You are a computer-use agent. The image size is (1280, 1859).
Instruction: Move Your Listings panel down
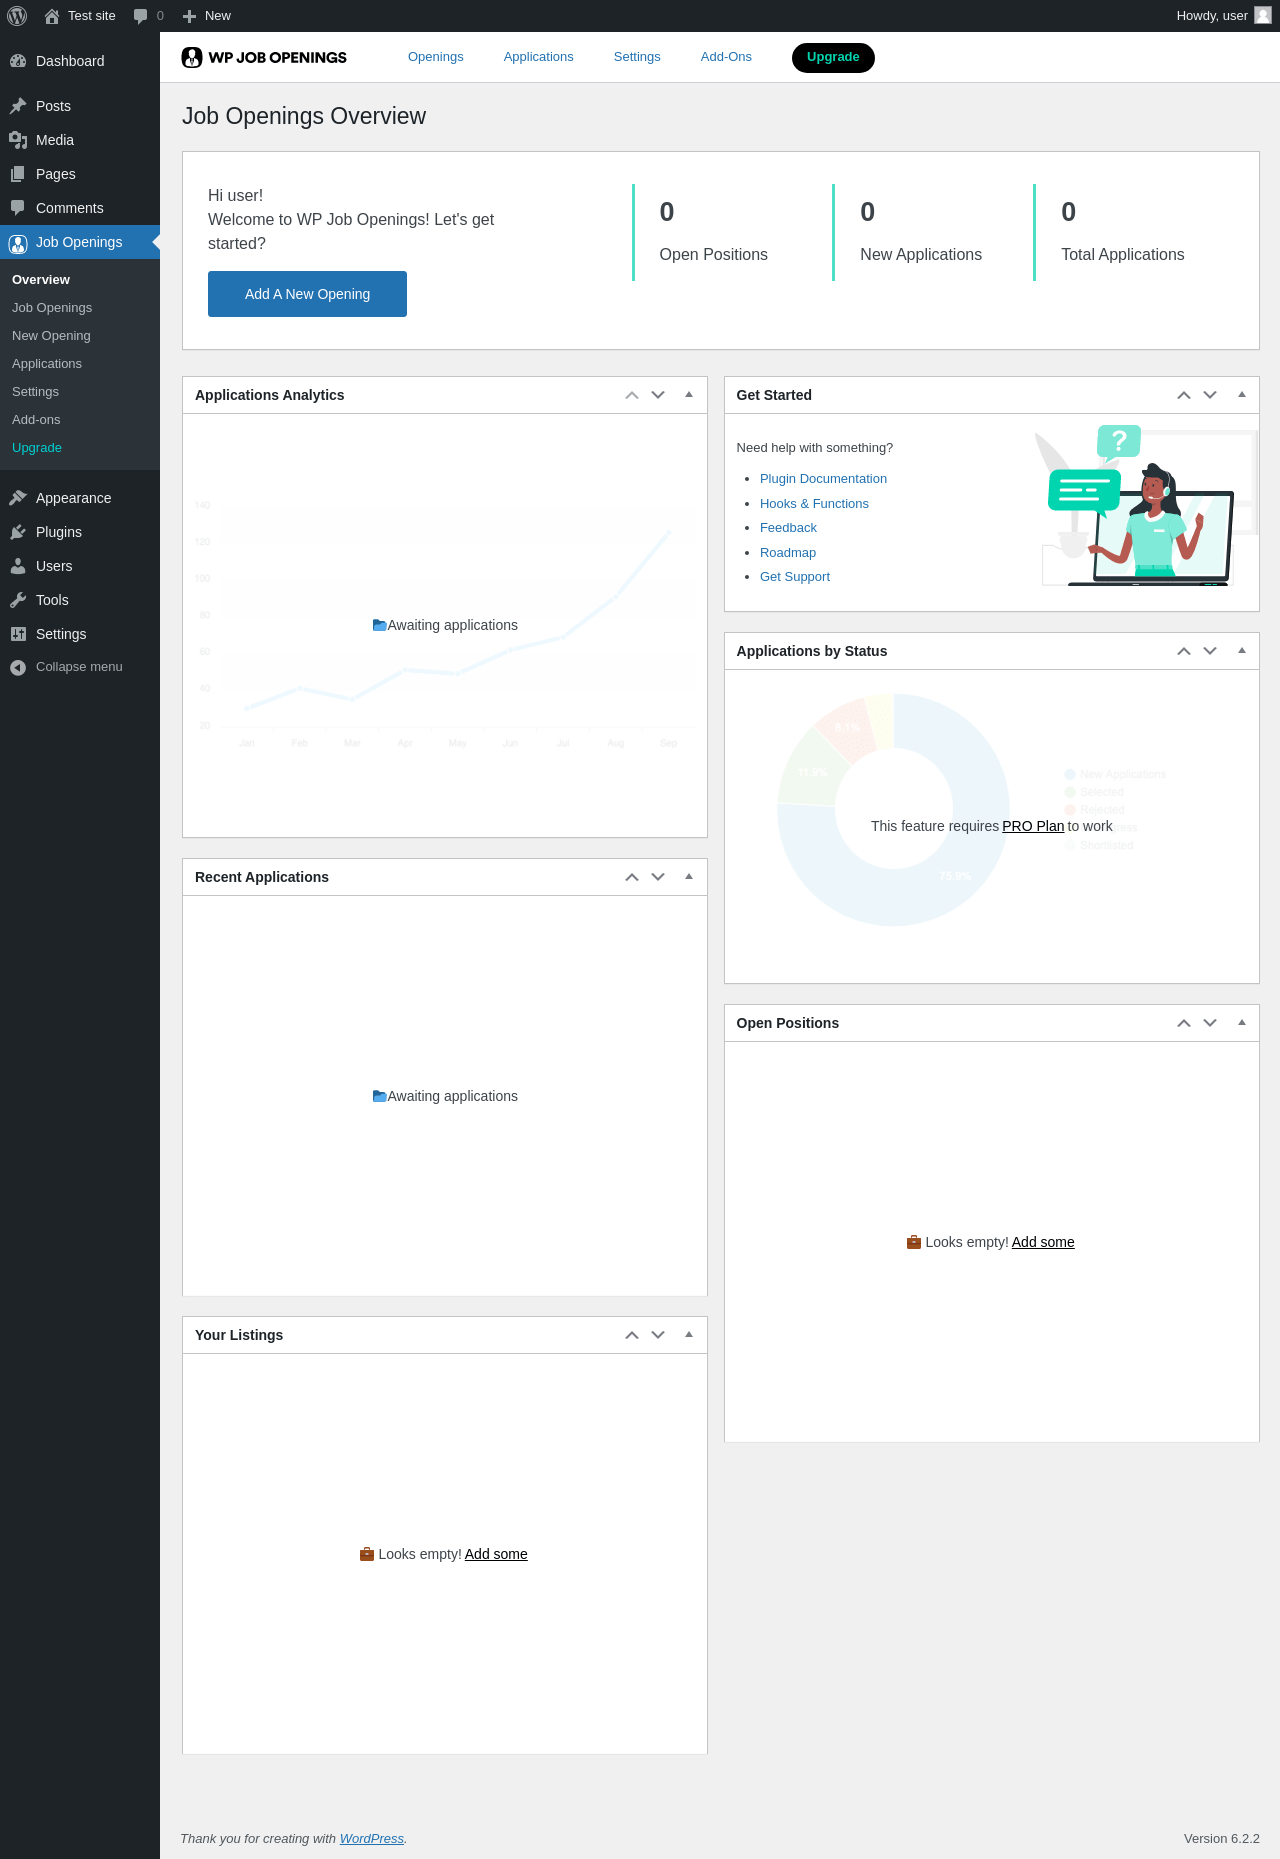click(658, 1335)
